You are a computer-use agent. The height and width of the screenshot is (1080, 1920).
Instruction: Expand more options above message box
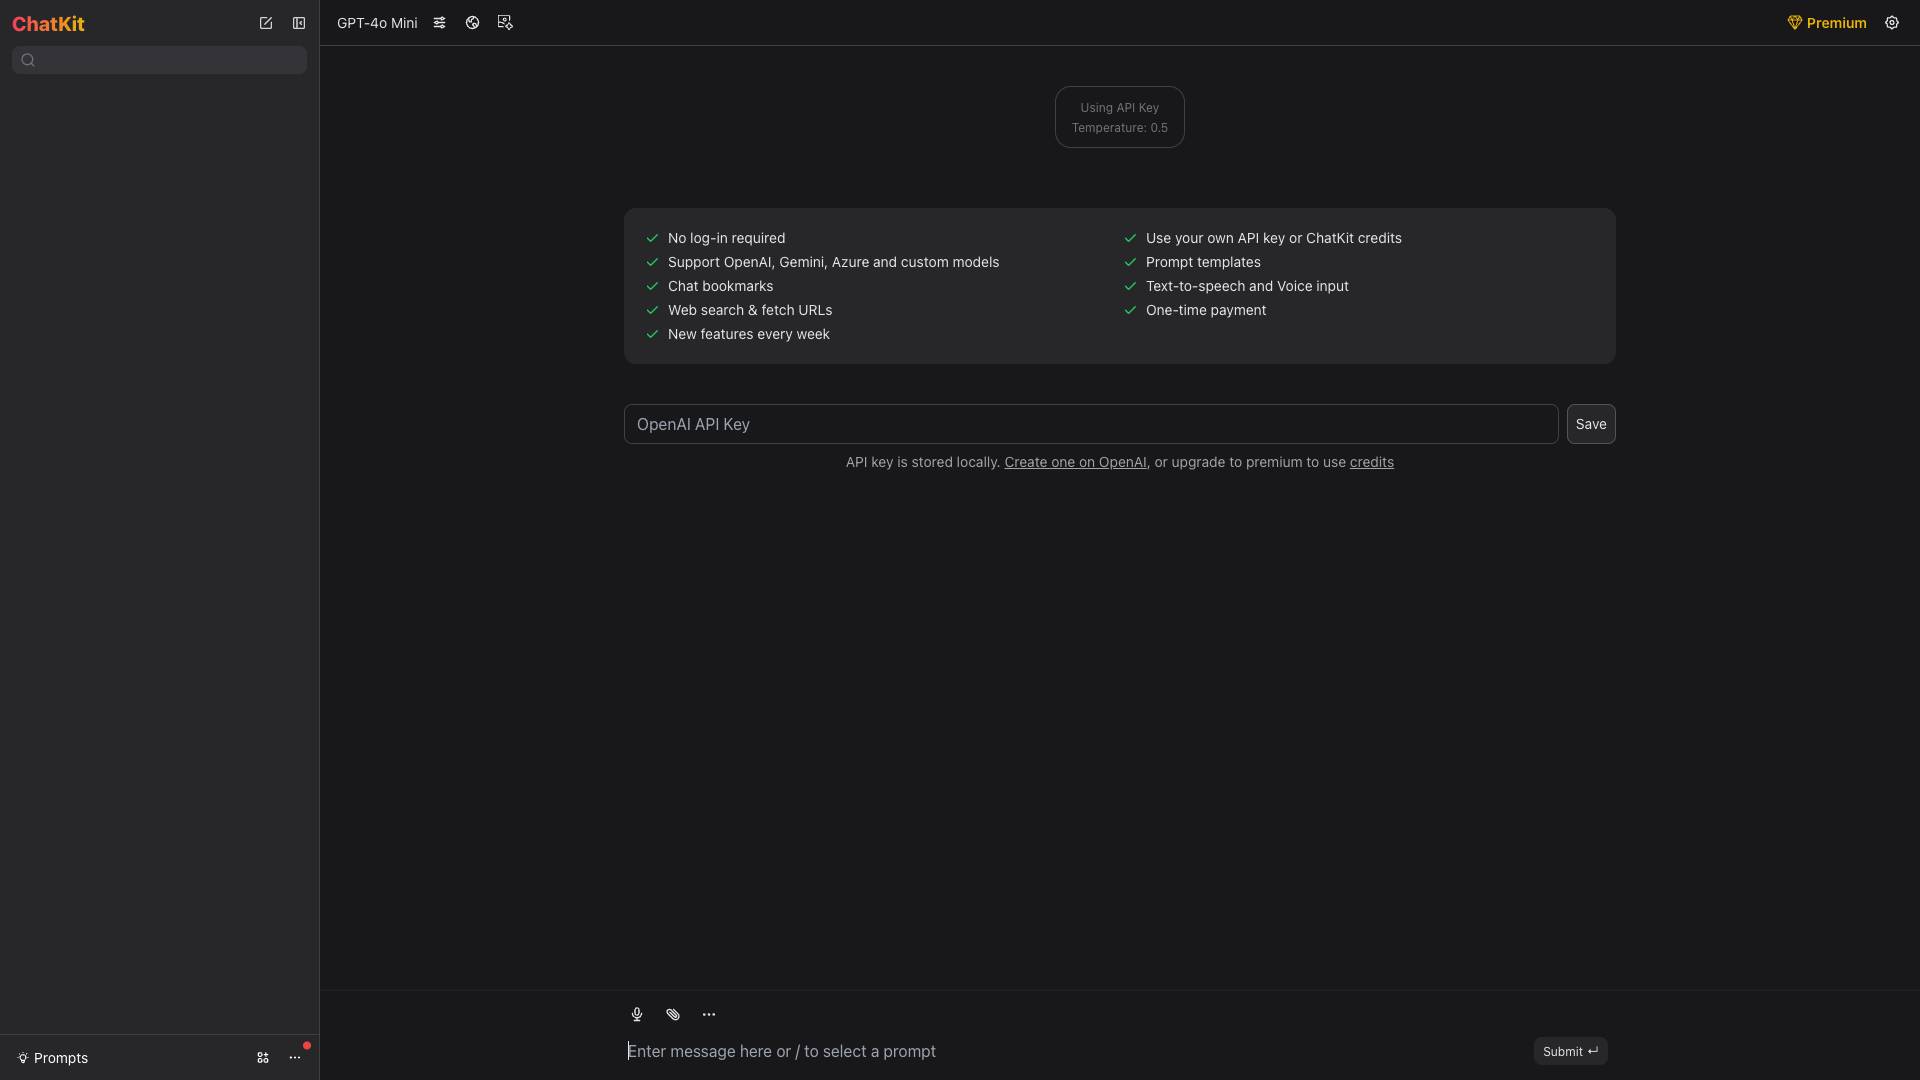pos(709,1014)
